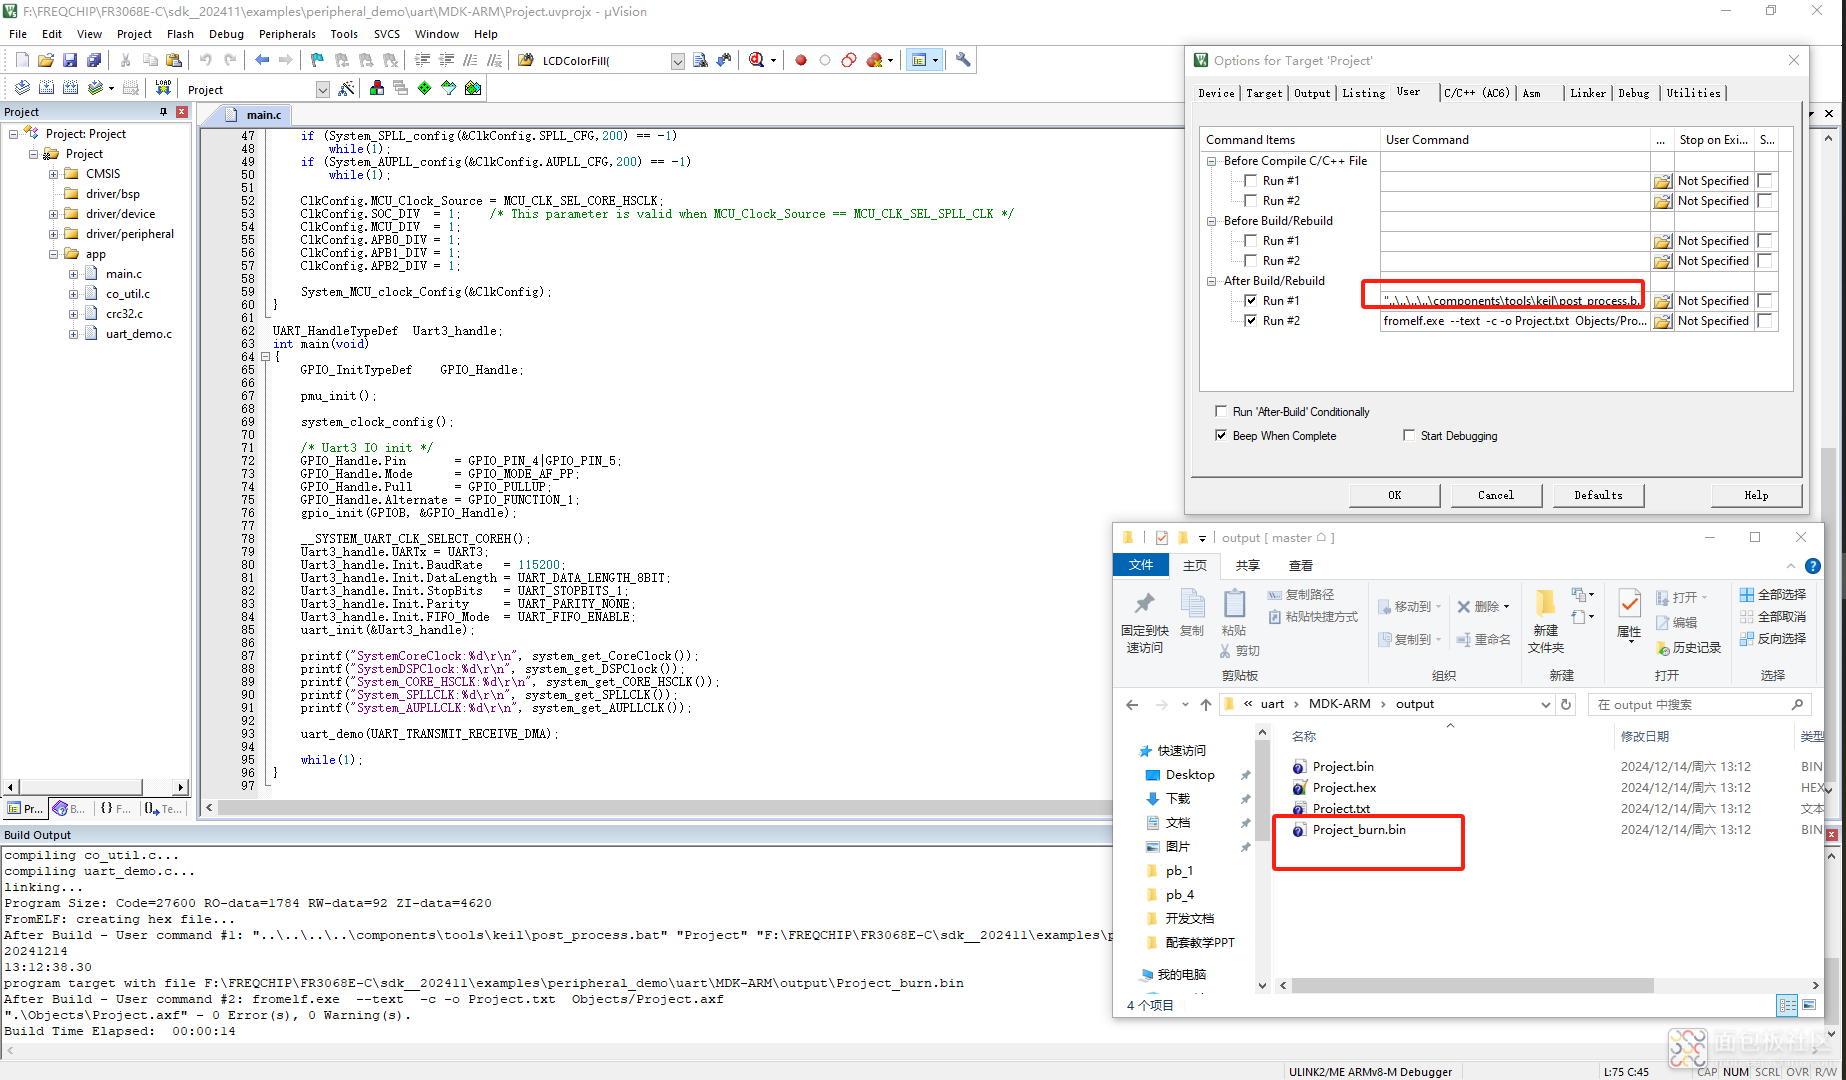Expand main.c node in project tree
1846x1080 pixels.
[x=73, y=274]
